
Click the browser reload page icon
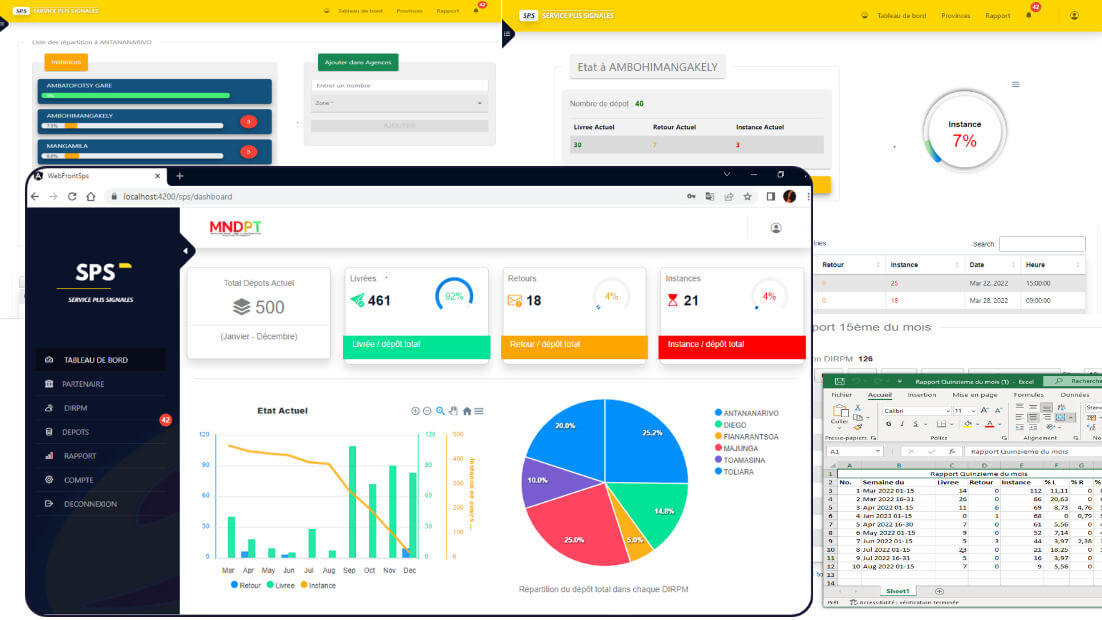coord(73,197)
